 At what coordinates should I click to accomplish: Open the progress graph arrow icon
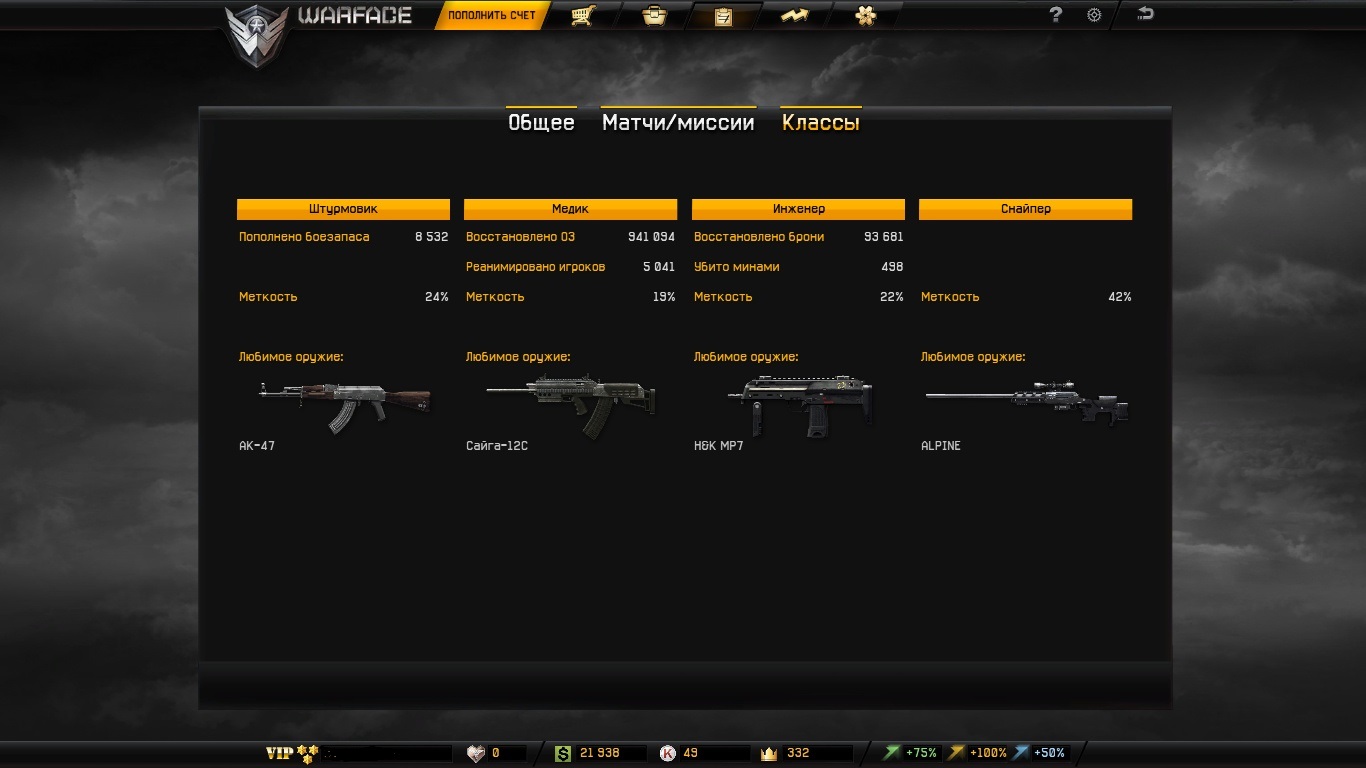794,15
